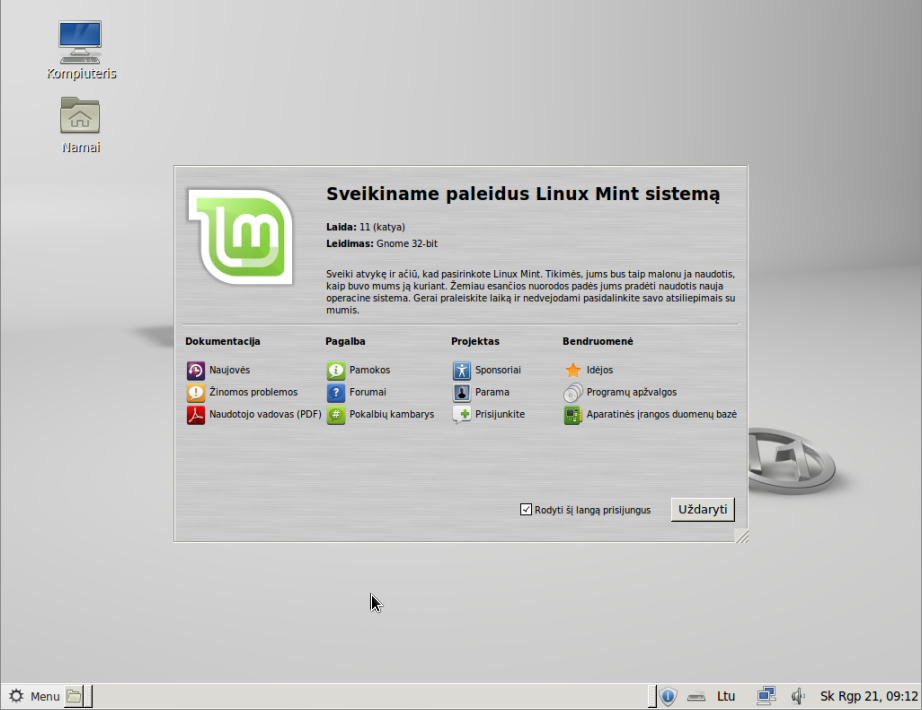Open the Menu button in the panel

35,696
